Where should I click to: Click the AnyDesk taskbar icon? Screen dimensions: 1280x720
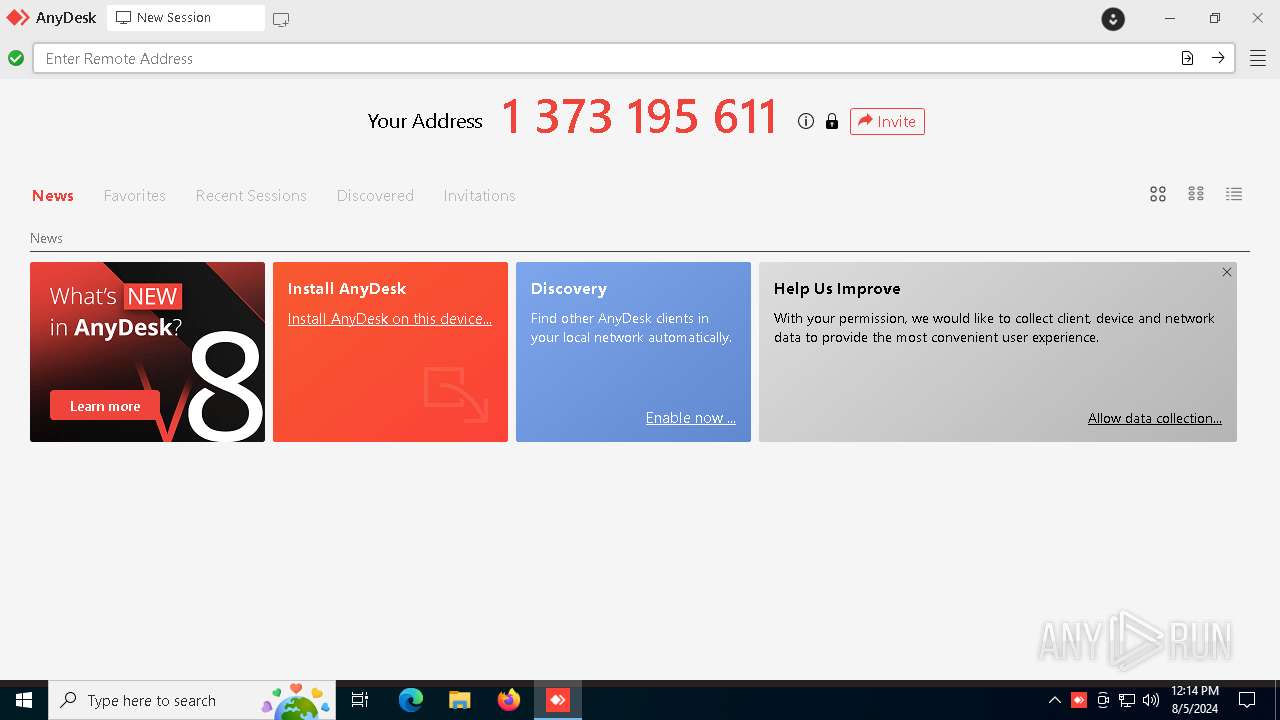pos(558,700)
